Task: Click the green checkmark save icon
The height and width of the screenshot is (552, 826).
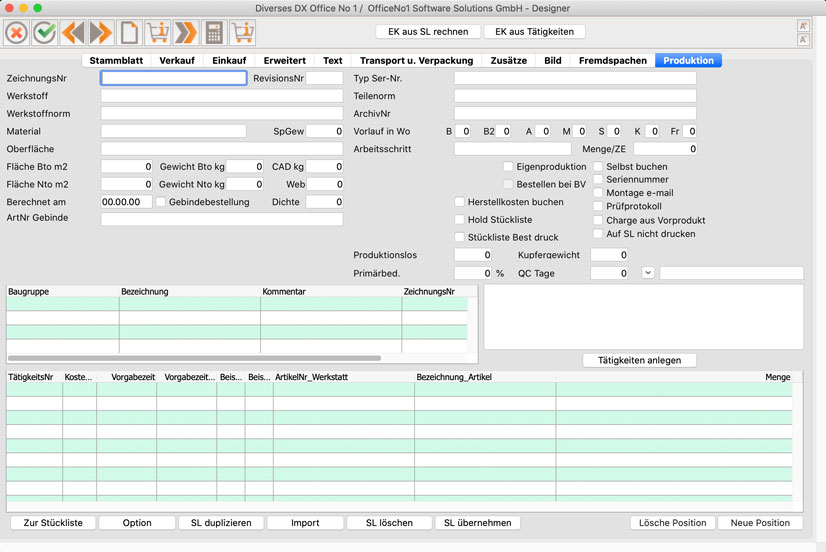Action: [x=45, y=33]
